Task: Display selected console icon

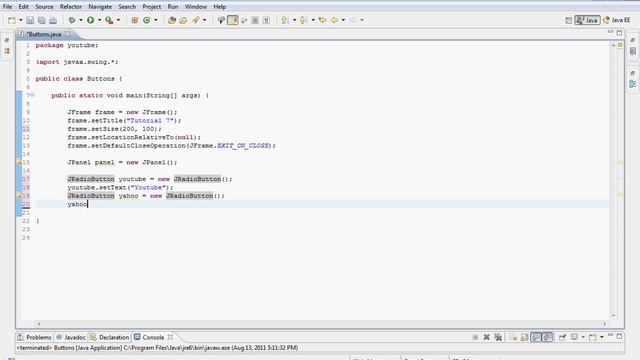Action: (574, 337)
